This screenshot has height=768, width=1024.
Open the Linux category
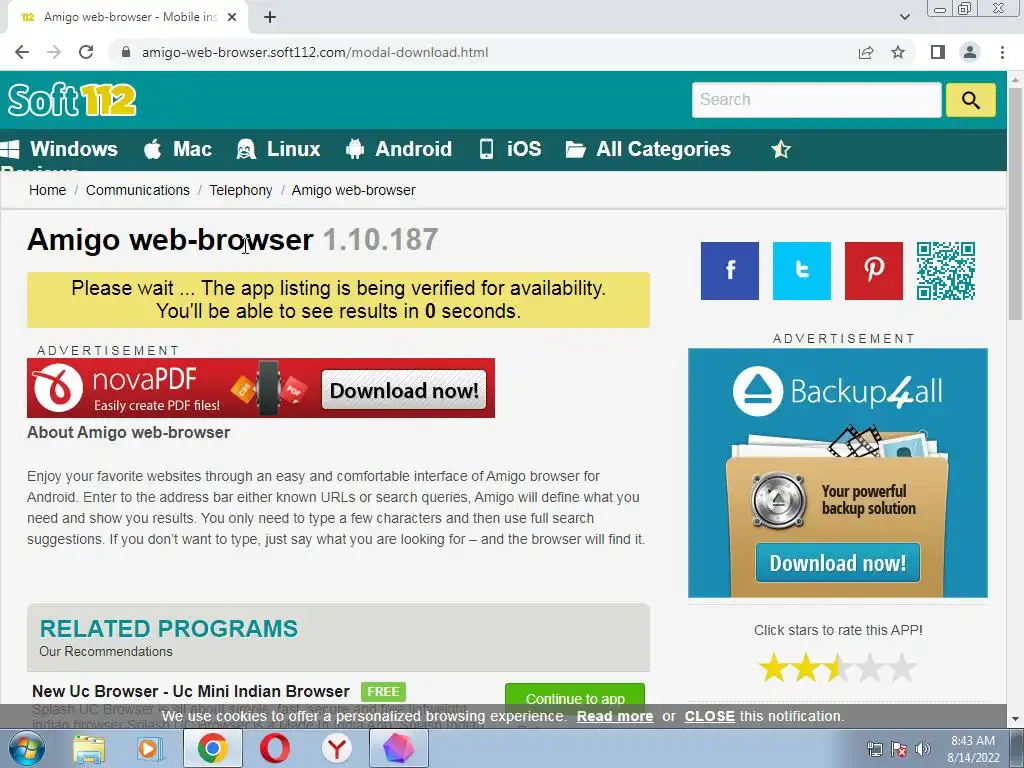point(278,149)
